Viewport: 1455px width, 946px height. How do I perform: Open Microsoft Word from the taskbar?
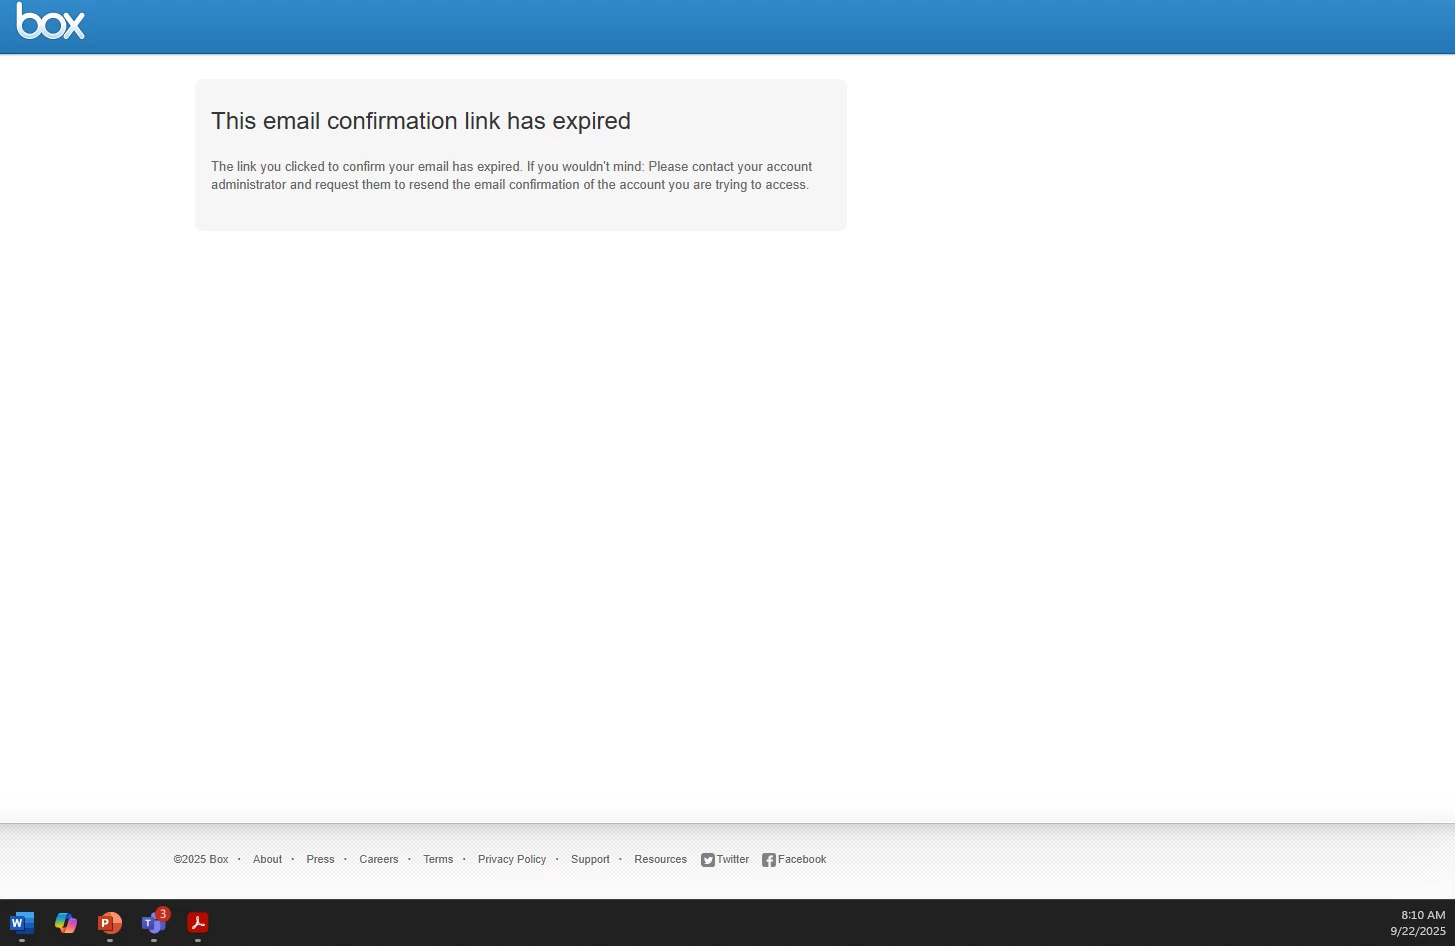point(22,923)
